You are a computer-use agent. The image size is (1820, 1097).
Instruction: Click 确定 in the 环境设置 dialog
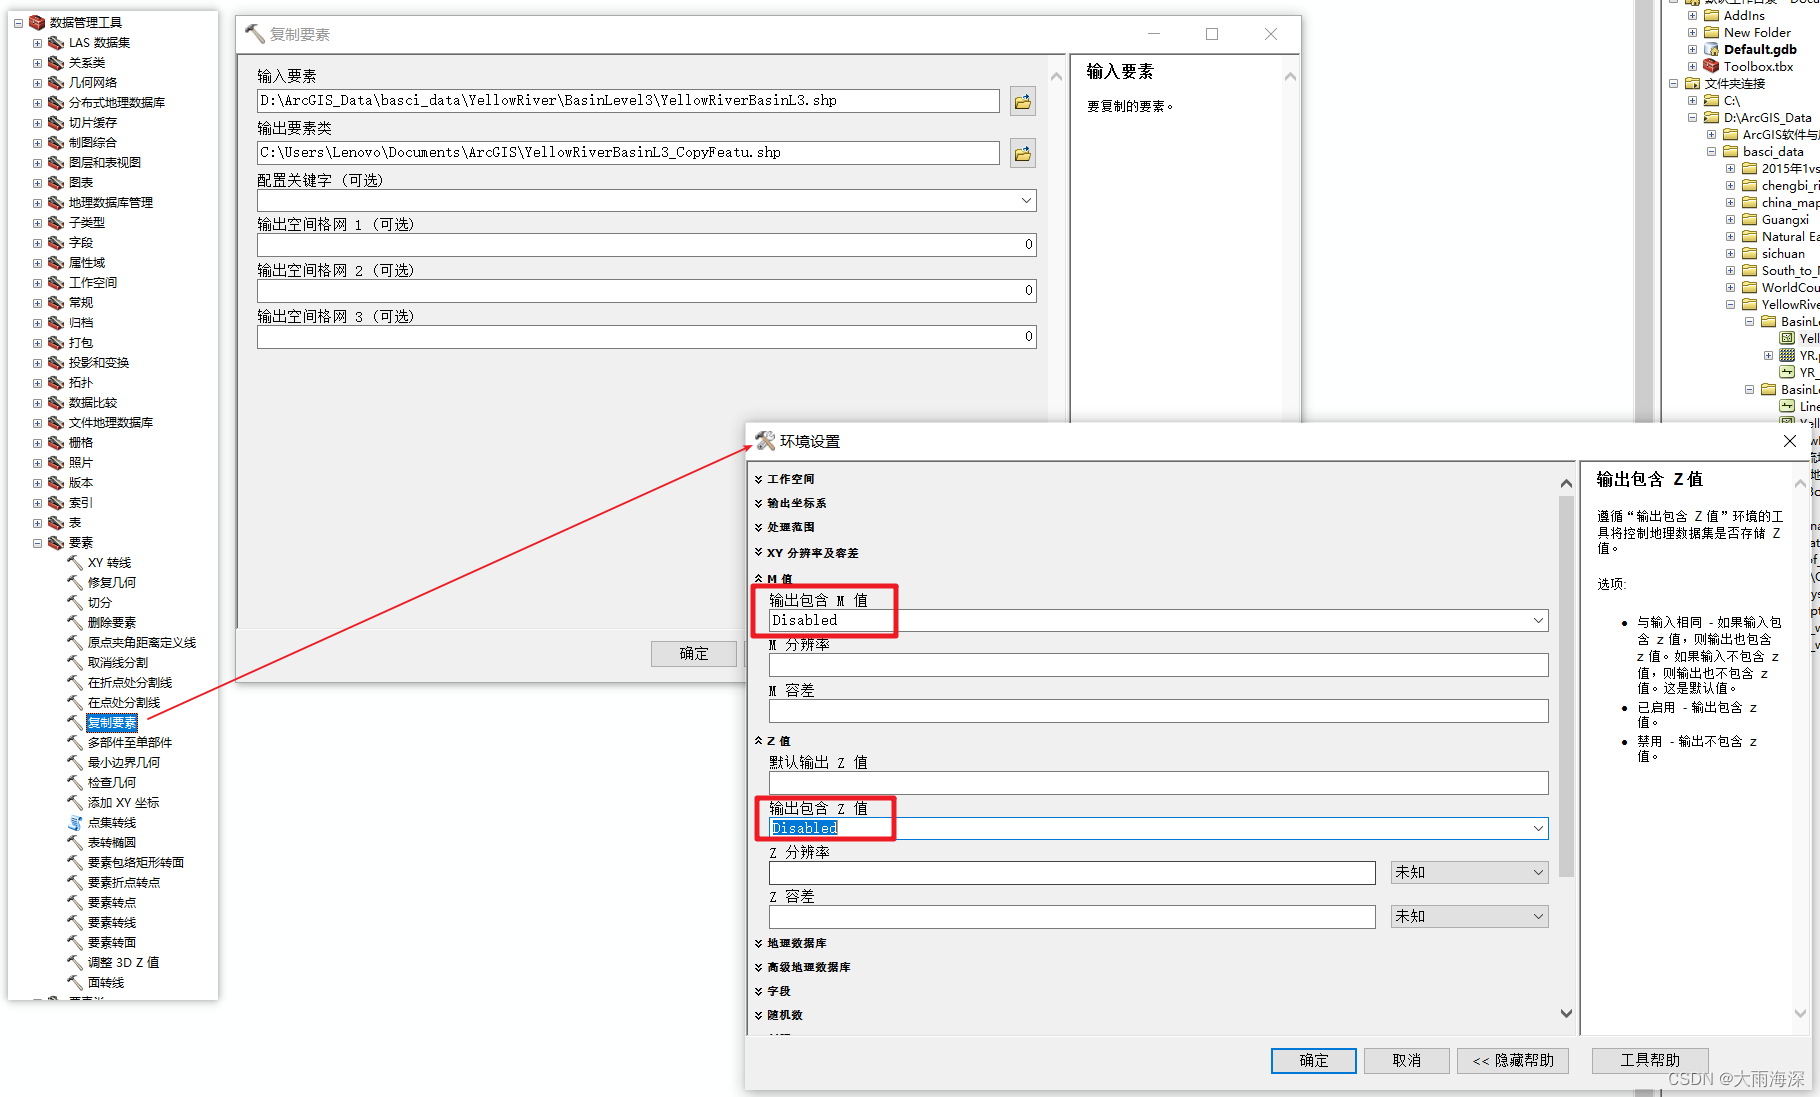click(1313, 1060)
